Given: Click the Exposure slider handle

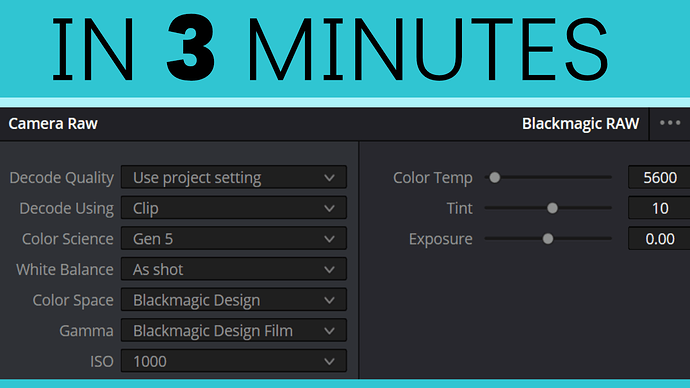Looking at the screenshot, I should pyautogui.click(x=548, y=239).
